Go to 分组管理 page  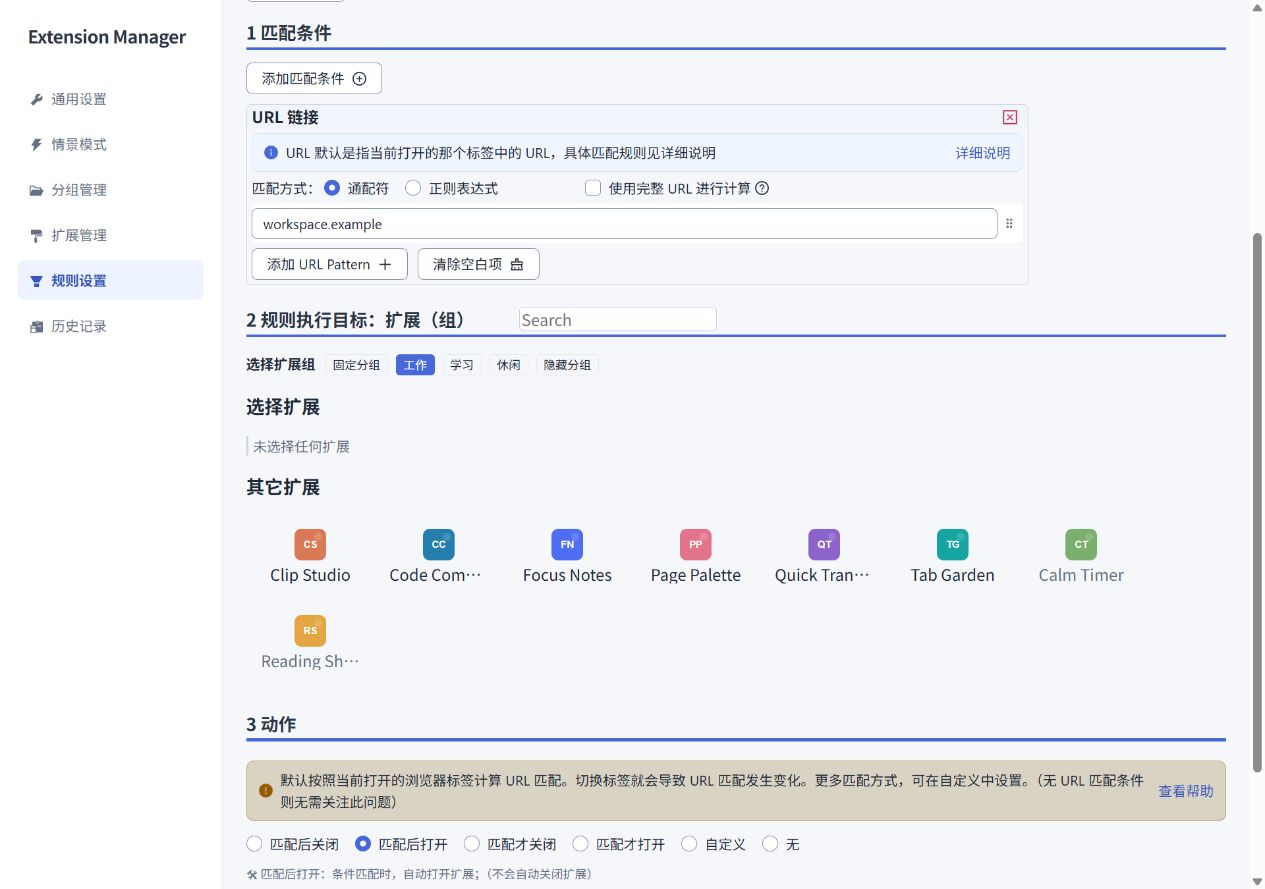(110, 190)
